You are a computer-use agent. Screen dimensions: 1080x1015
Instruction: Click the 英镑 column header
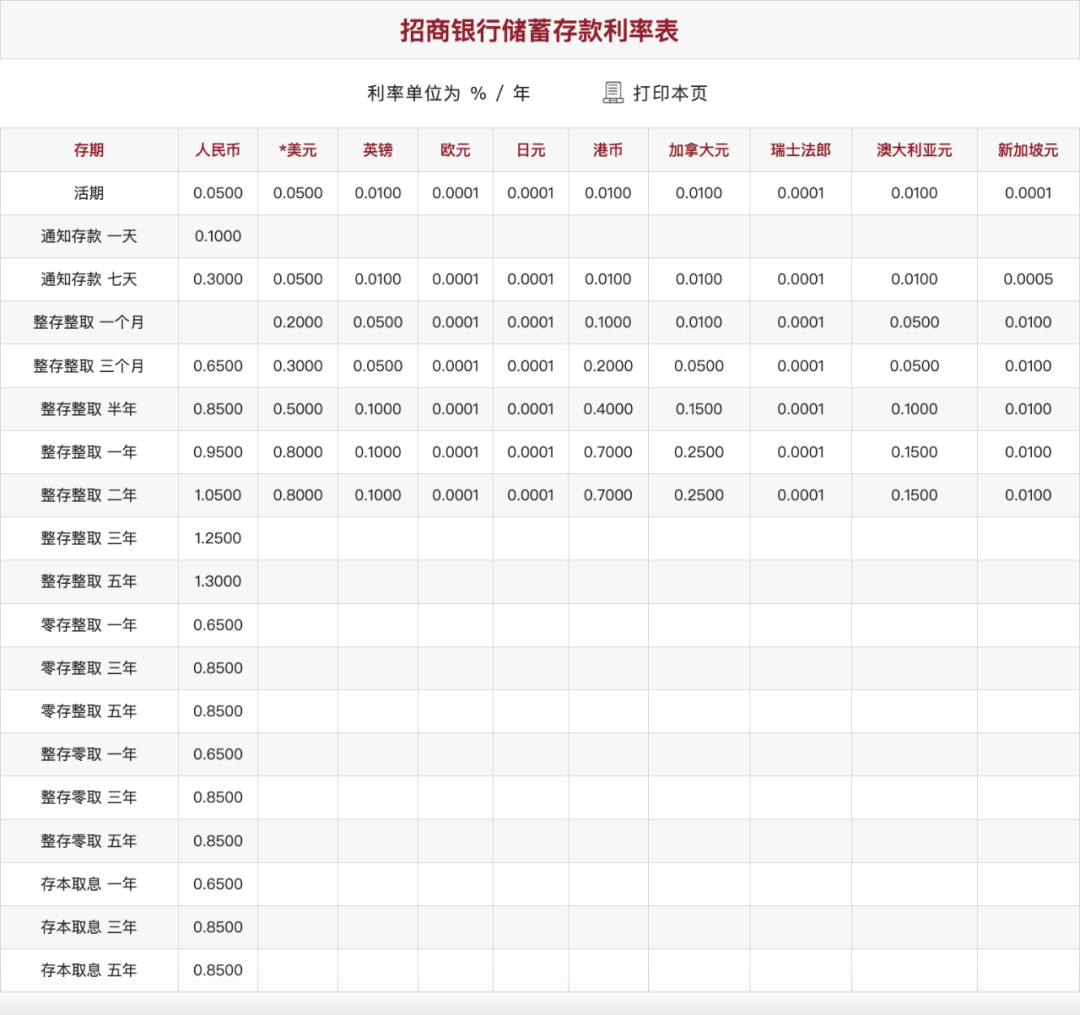coord(377,150)
